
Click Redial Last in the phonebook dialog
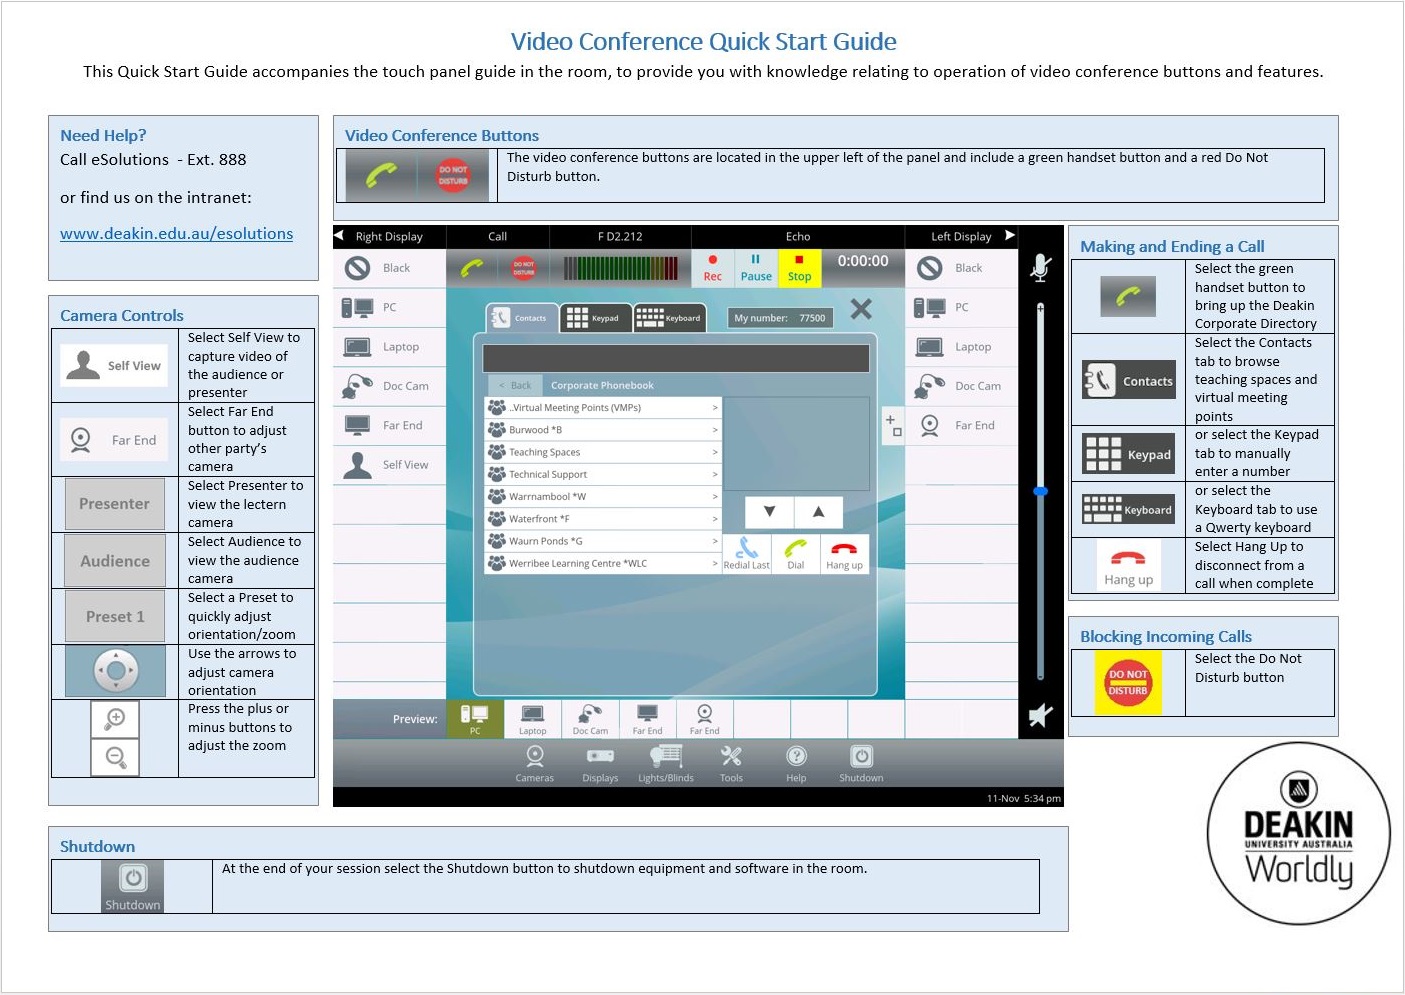coord(746,553)
